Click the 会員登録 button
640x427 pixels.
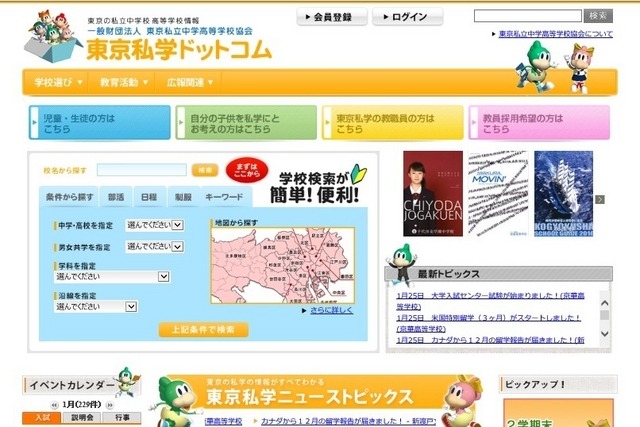coord(332,17)
